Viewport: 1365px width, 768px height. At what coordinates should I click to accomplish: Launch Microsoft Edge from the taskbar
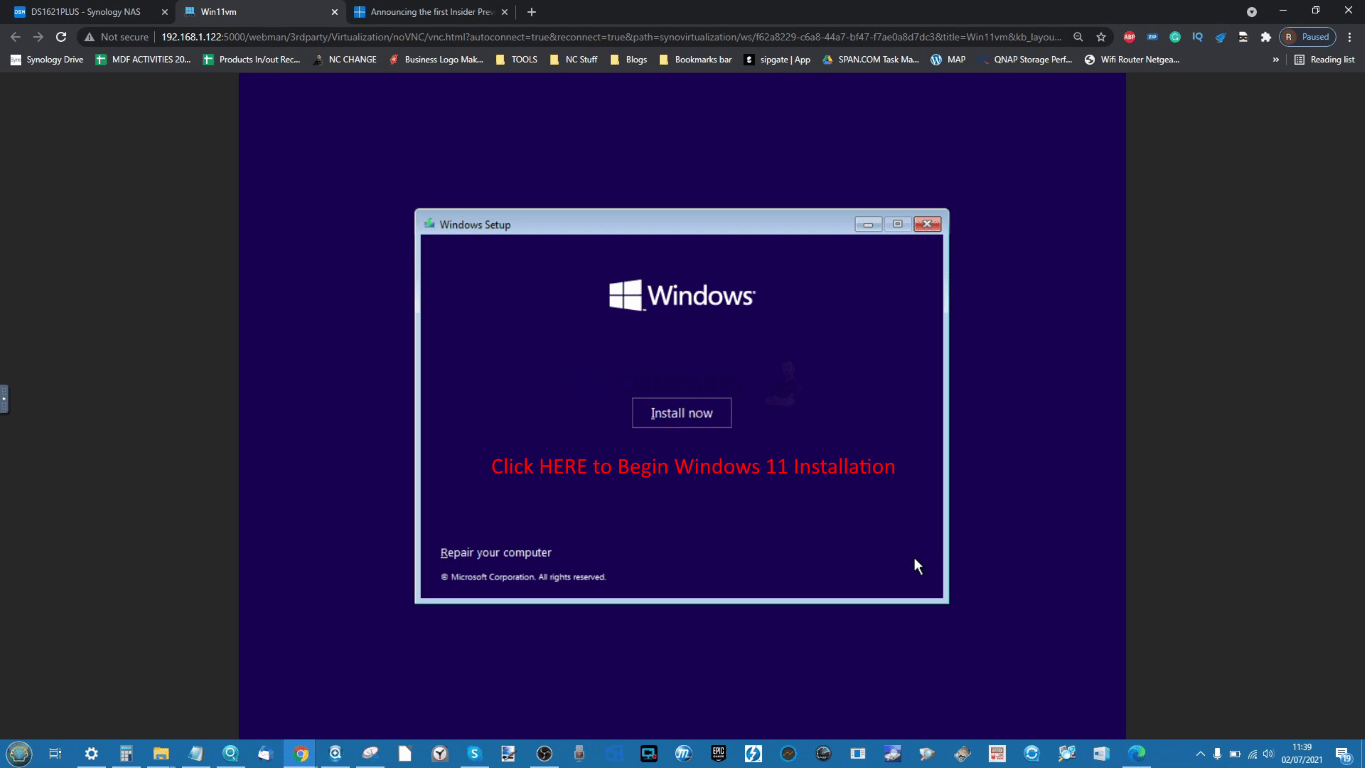pyautogui.click(x=1136, y=753)
